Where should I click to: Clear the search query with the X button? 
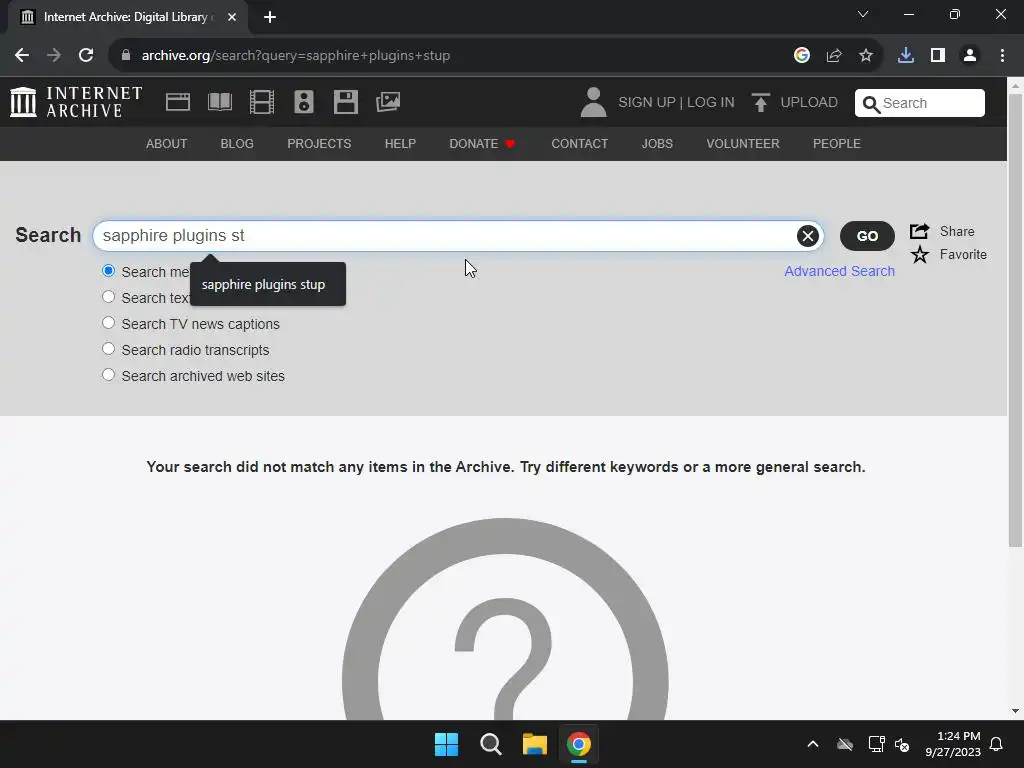tap(808, 236)
